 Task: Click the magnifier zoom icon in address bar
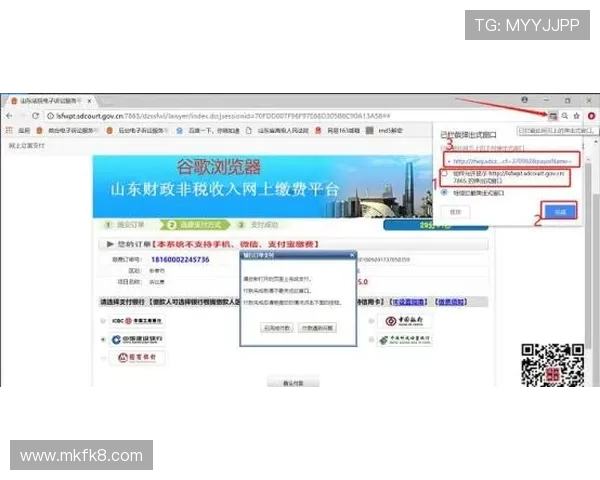pyautogui.click(x=565, y=116)
